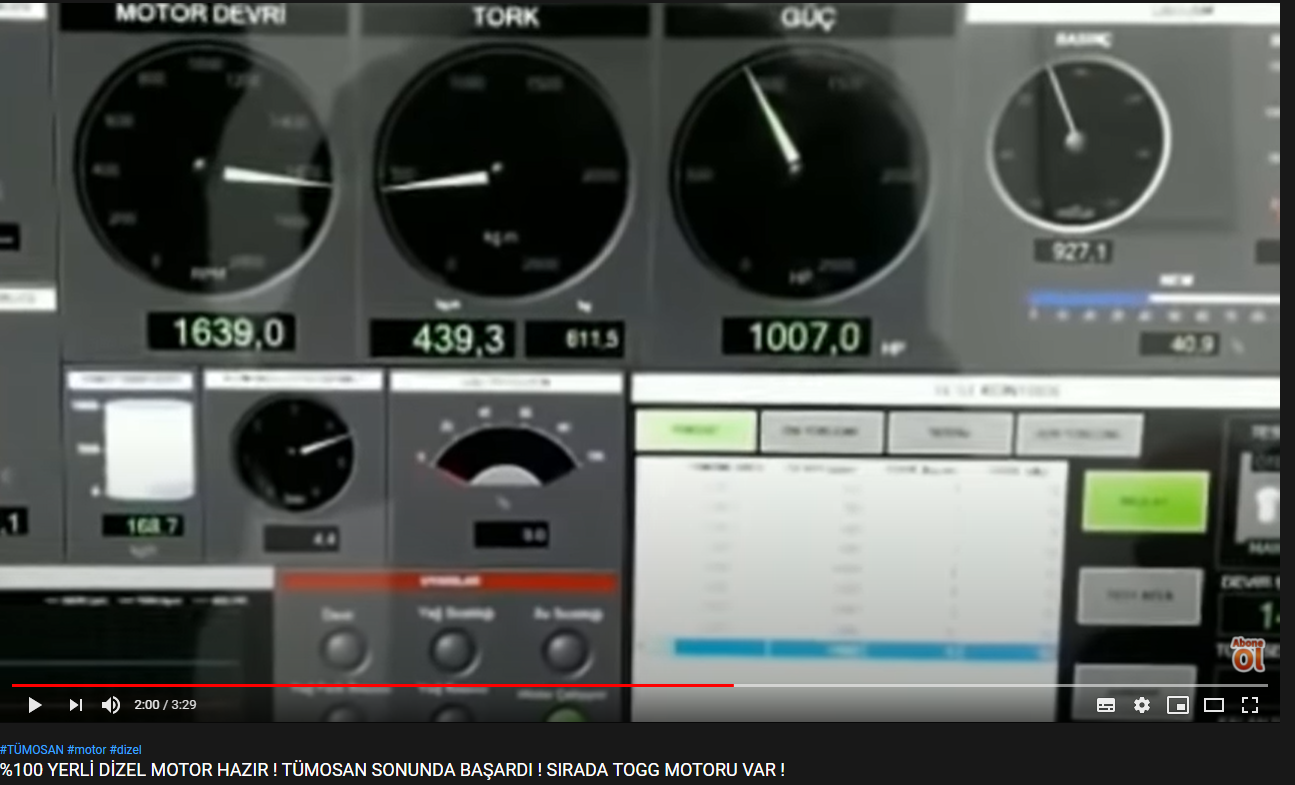Open the player settings gear
The height and width of the screenshot is (785, 1295).
coord(1142,705)
